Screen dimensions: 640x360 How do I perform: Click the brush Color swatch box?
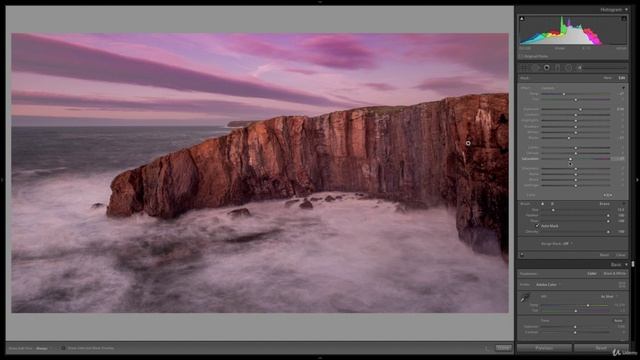point(608,195)
